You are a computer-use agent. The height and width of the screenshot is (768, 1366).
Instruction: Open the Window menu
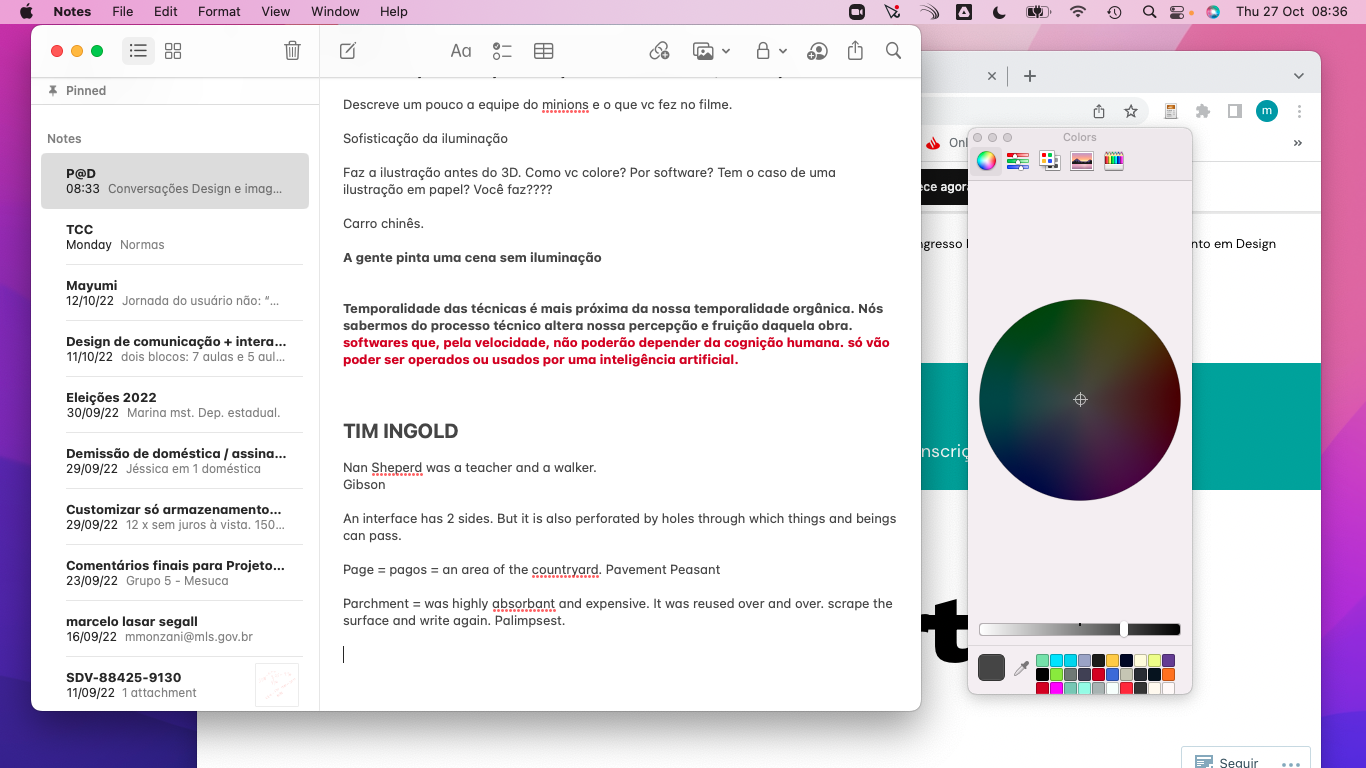(x=335, y=11)
